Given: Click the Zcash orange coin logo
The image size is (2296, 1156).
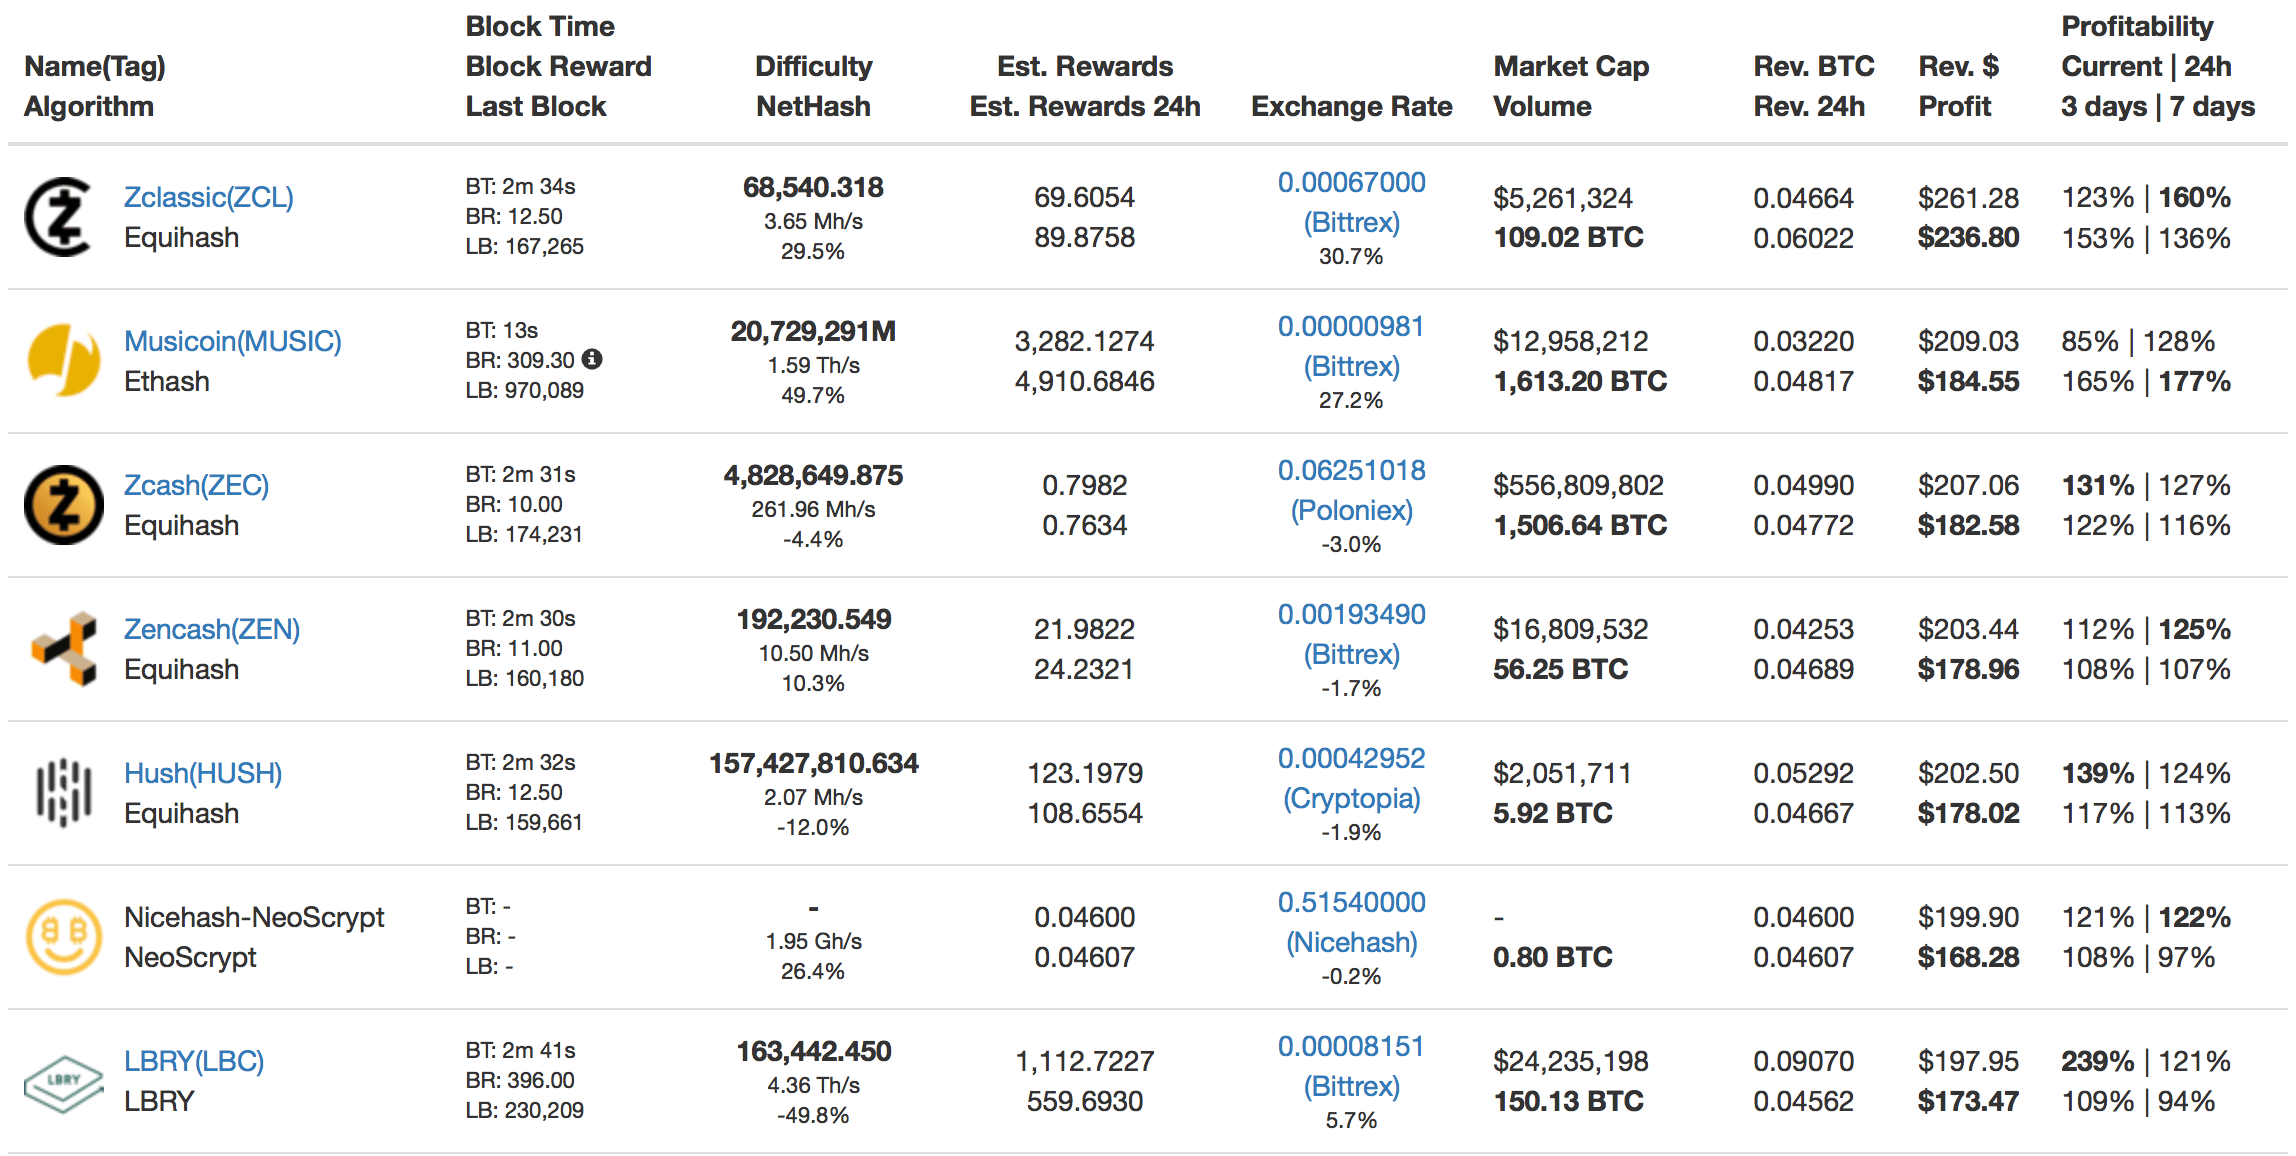Looking at the screenshot, I should 63,505.
